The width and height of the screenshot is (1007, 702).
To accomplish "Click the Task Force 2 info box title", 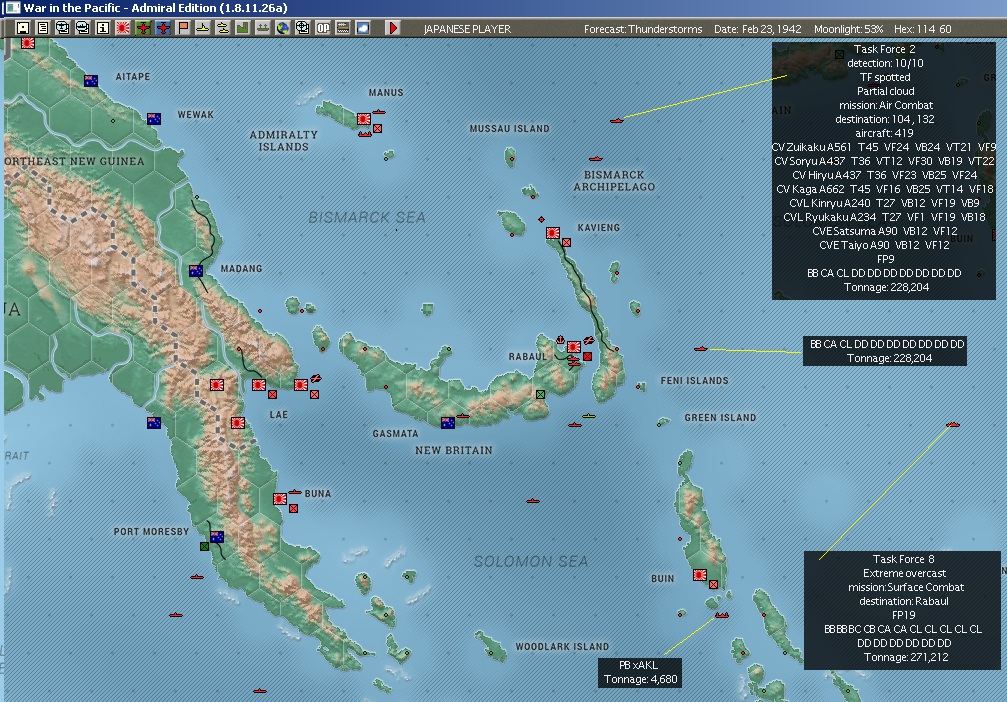I will point(884,49).
